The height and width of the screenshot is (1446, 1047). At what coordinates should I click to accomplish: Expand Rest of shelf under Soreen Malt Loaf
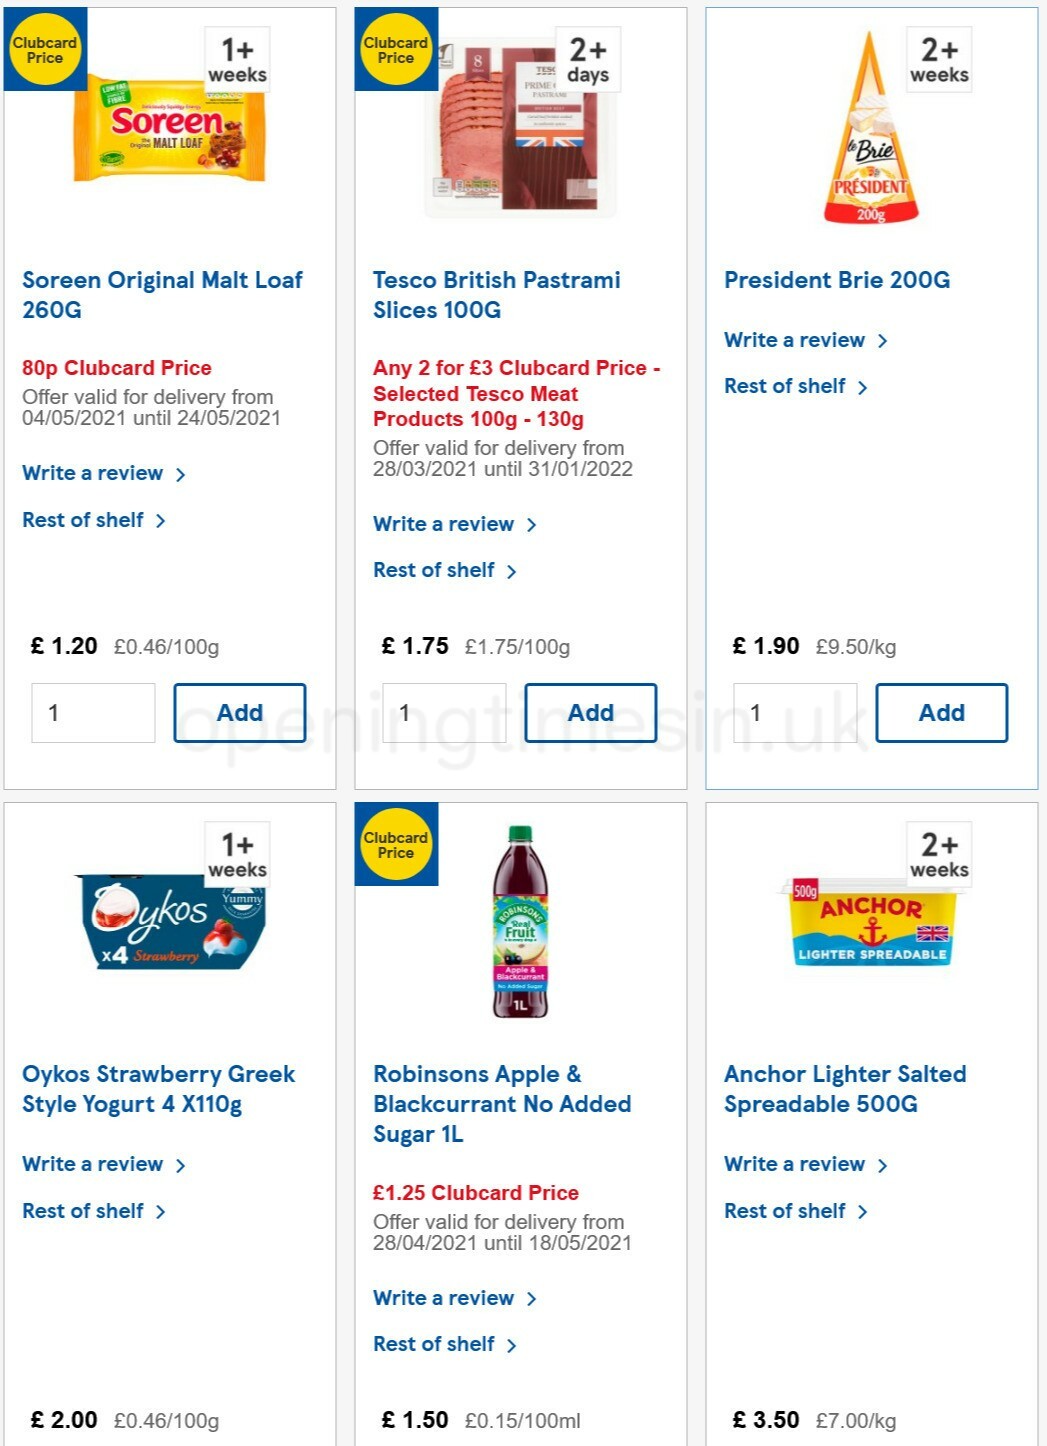coord(84,520)
